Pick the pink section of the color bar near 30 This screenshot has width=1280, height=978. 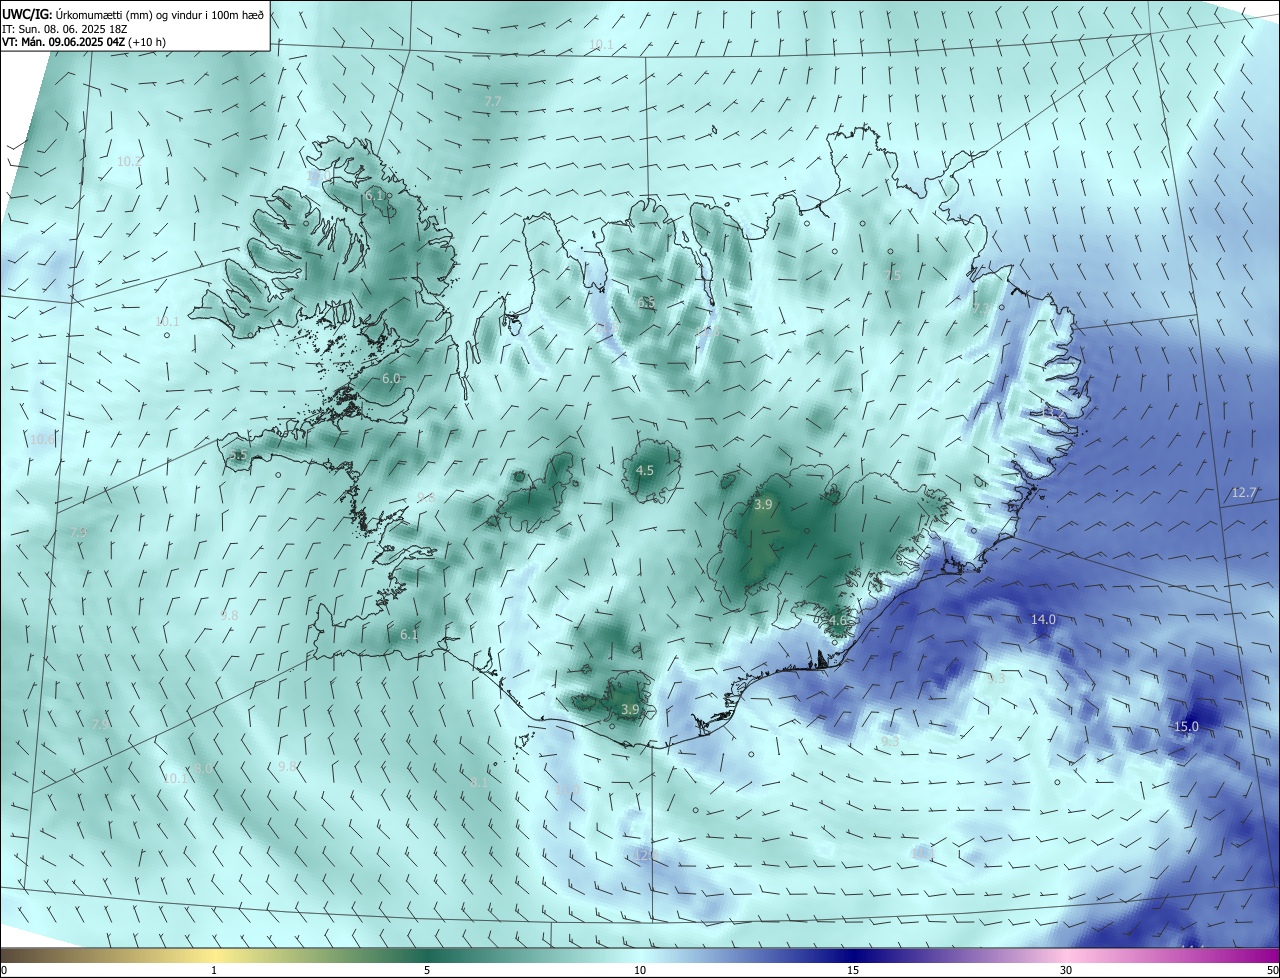point(1066,955)
